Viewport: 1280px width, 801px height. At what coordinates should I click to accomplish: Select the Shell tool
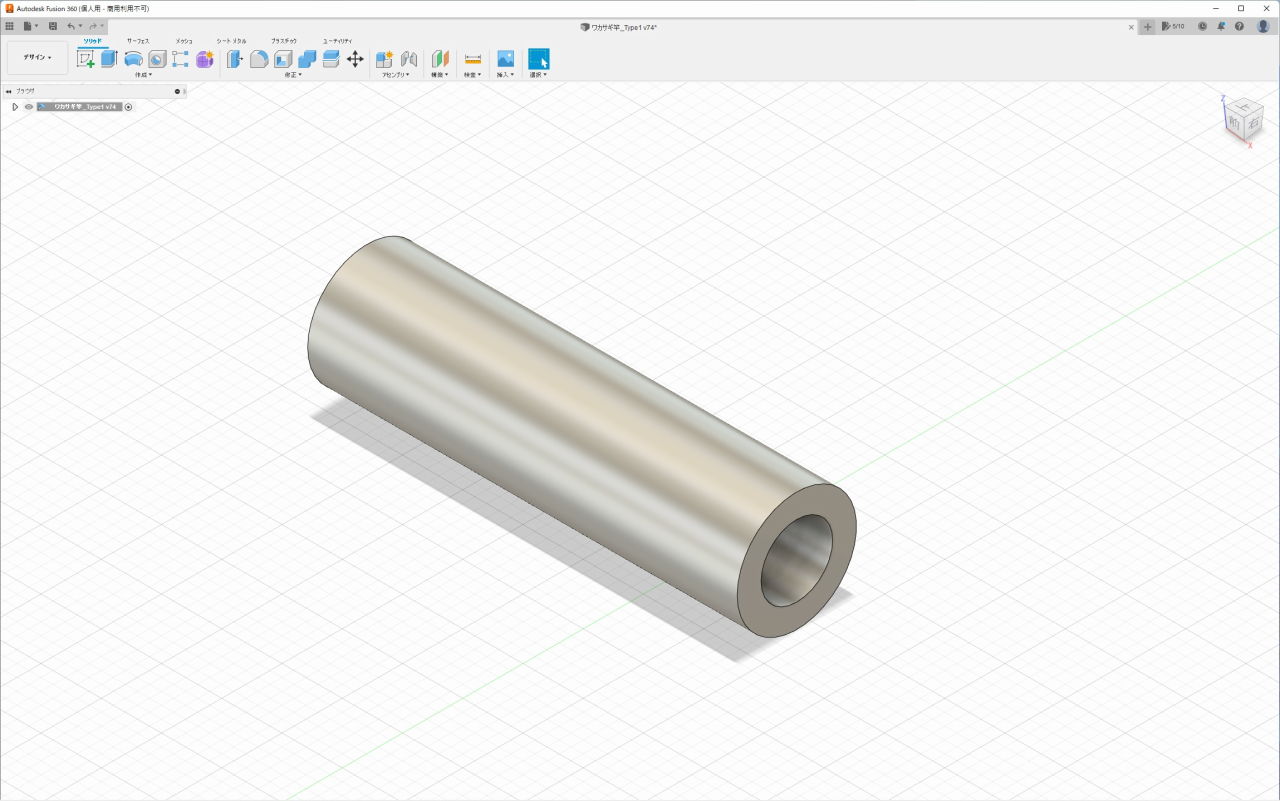click(x=283, y=59)
